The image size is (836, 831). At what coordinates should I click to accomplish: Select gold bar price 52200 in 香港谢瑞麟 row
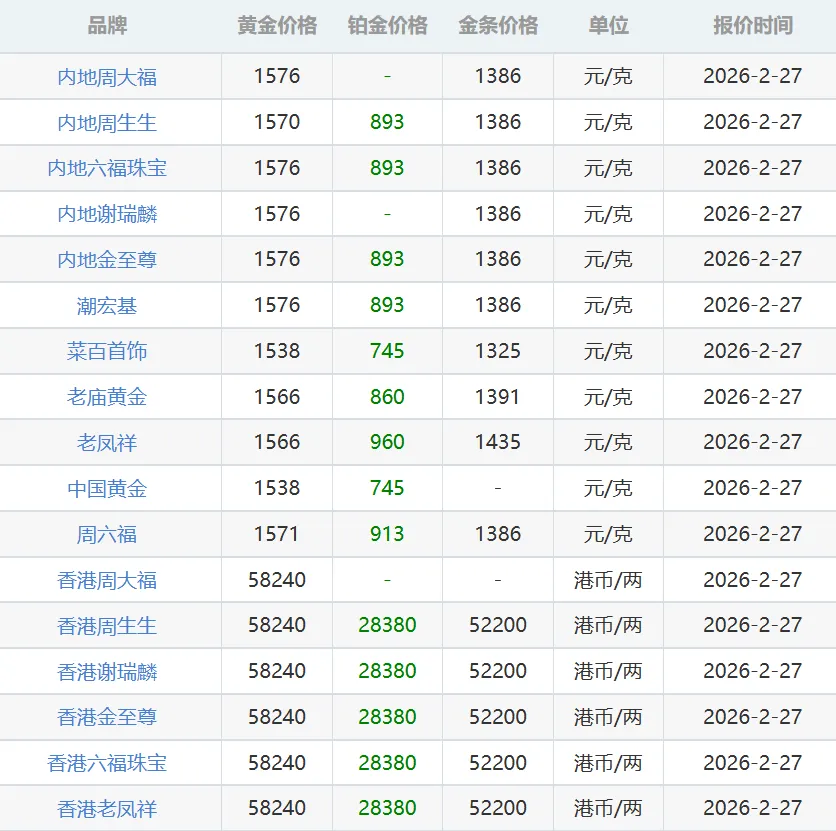498,671
